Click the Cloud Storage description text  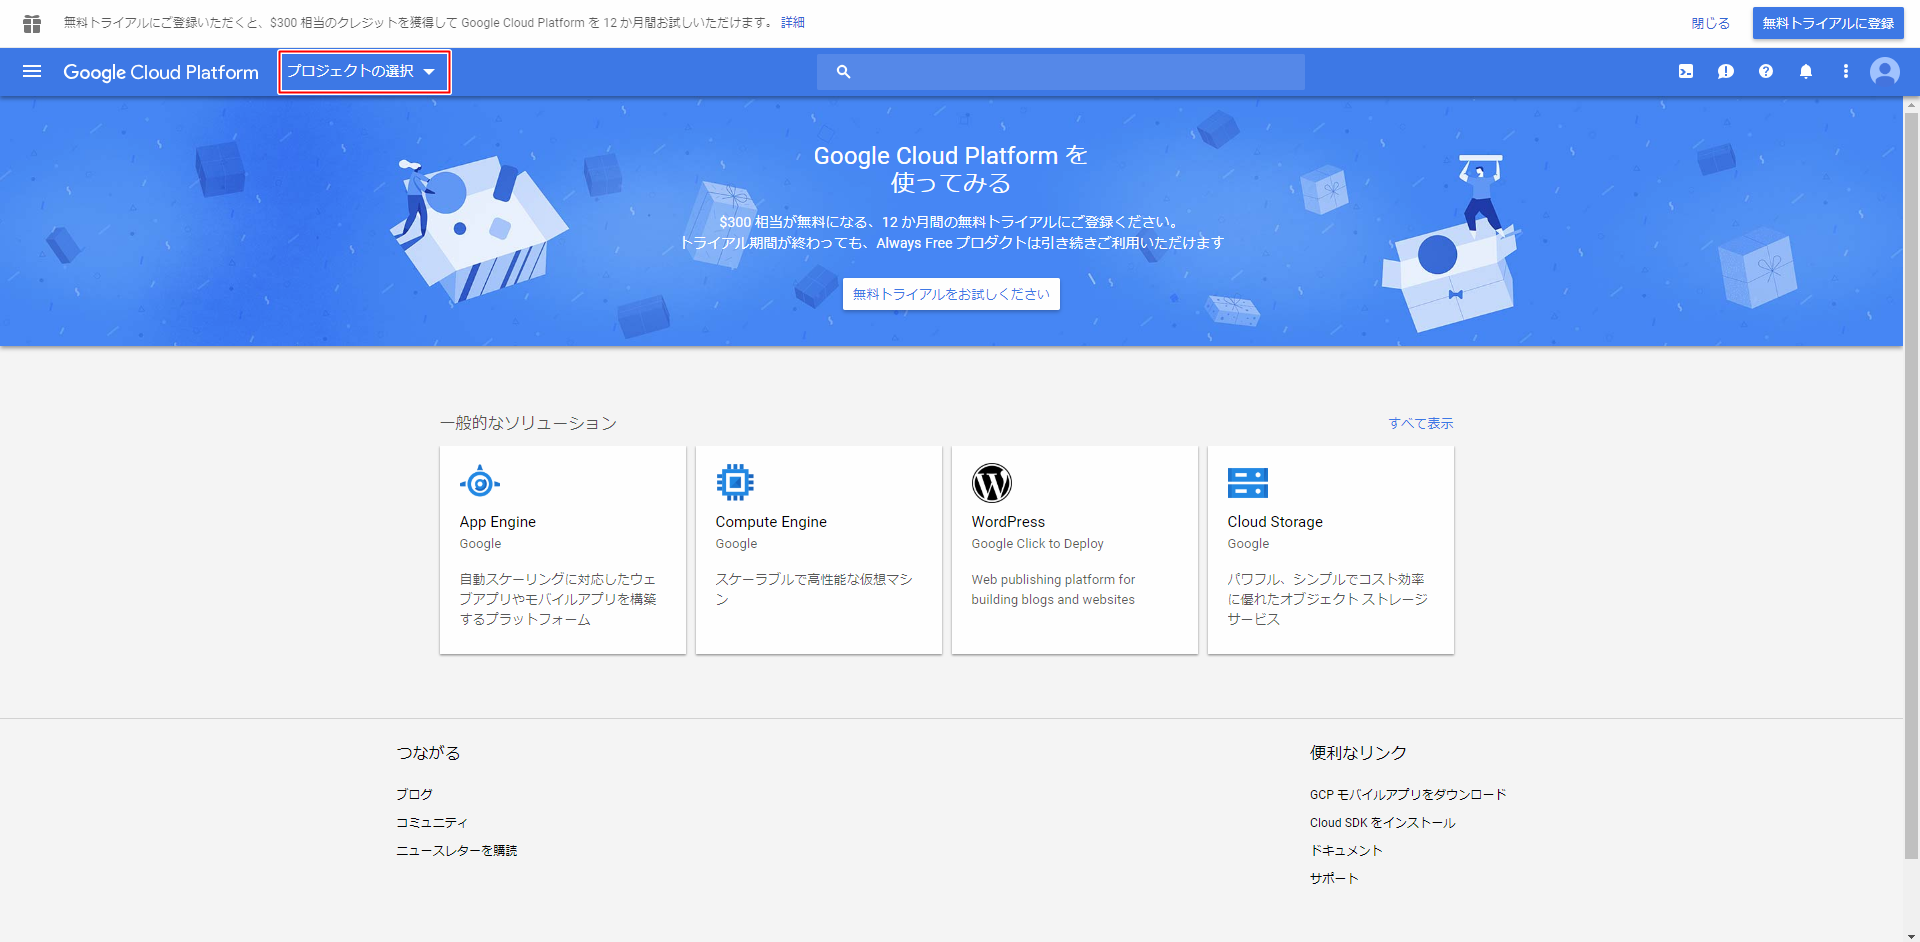tap(1327, 599)
